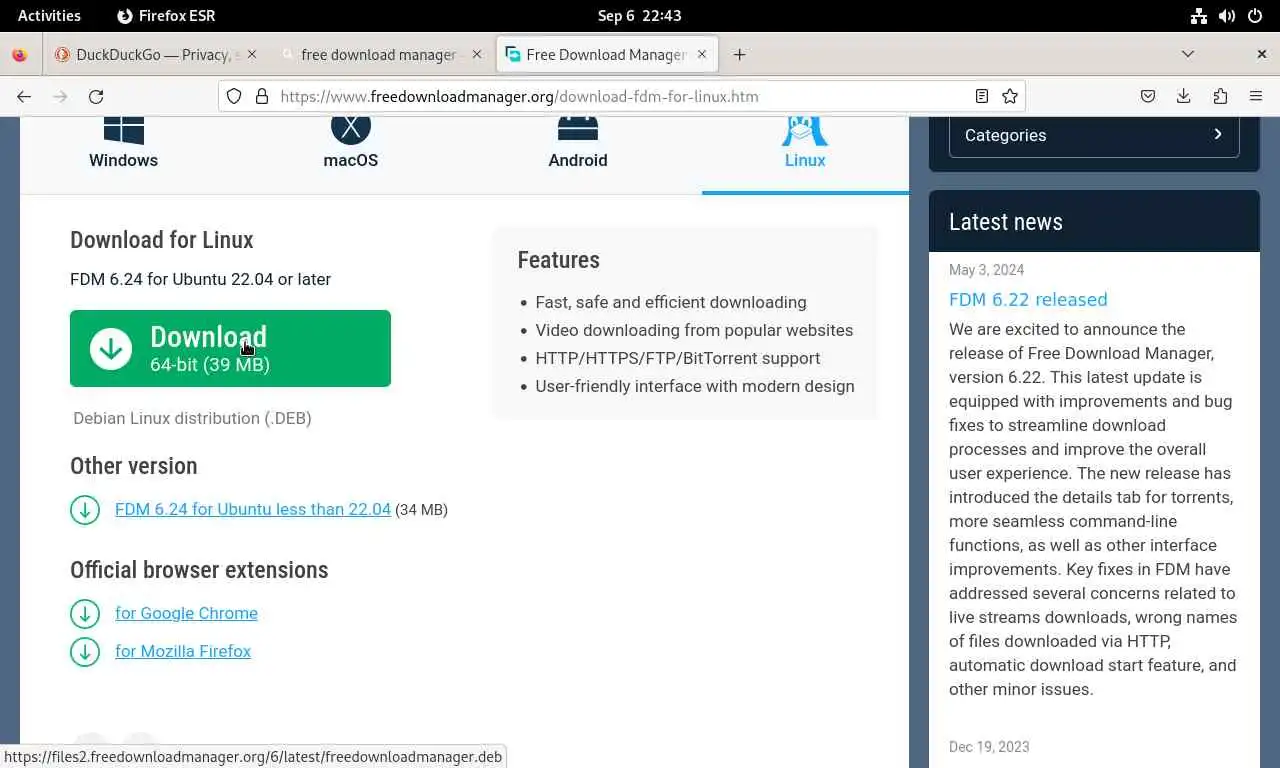Open the Firefox View pinned icon
1280x768 pixels.
[19, 55]
